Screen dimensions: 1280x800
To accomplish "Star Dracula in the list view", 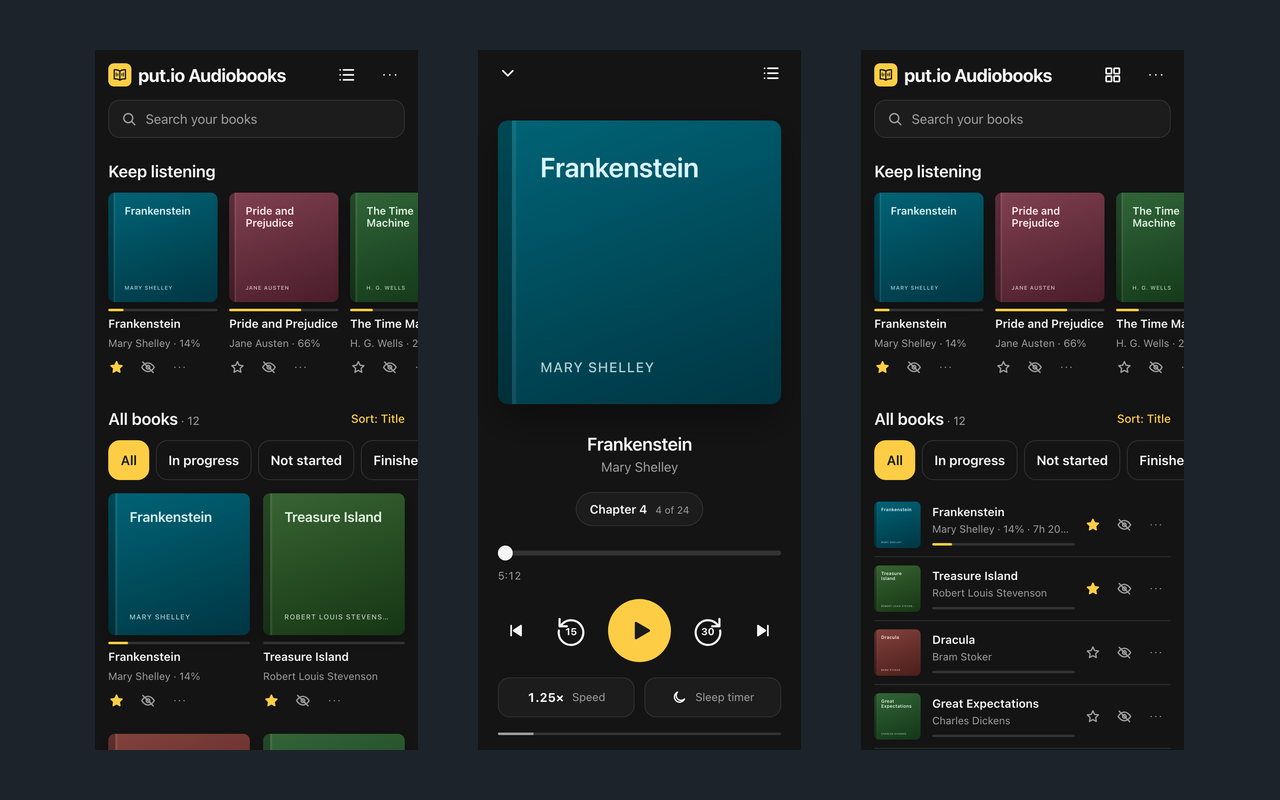I will coord(1093,652).
